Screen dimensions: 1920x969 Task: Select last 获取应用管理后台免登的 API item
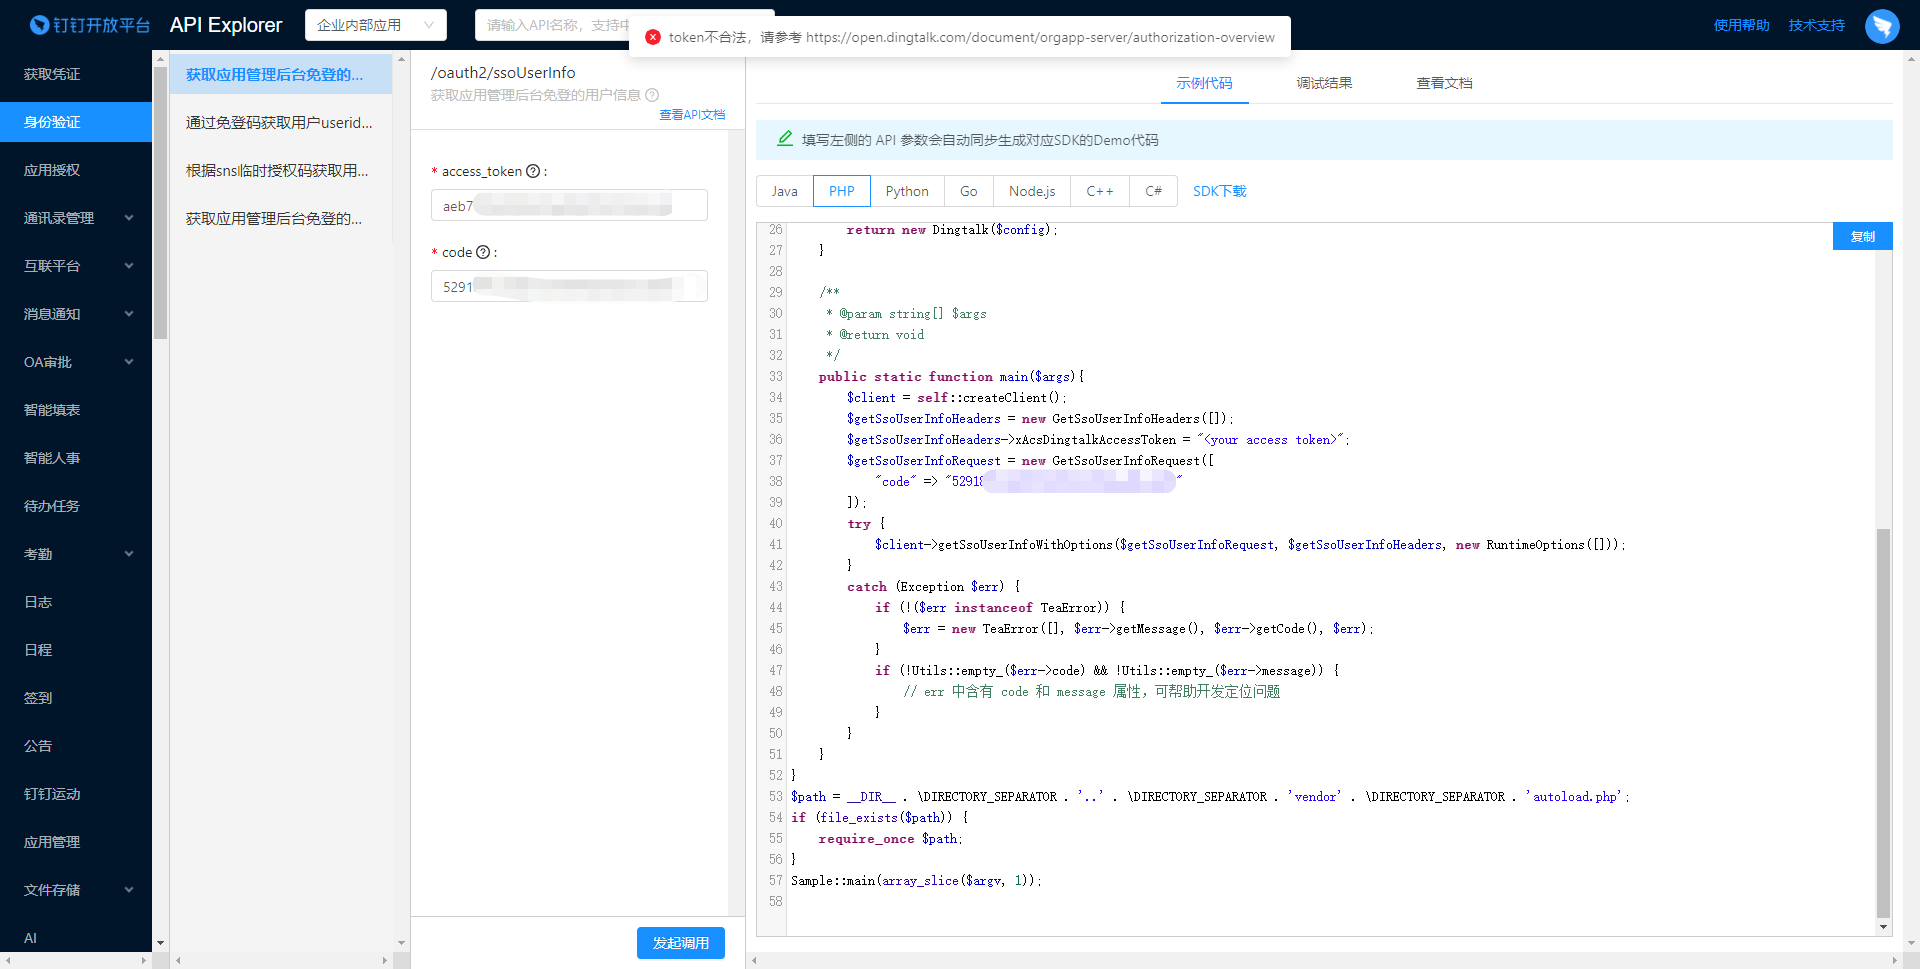coord(281,218)
